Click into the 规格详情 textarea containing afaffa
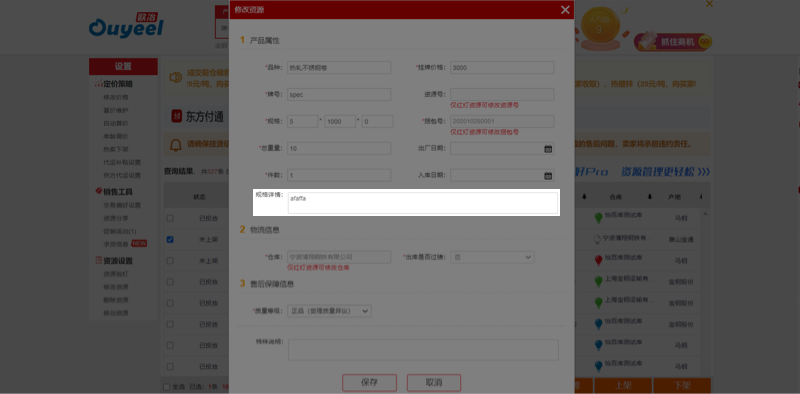The width and height of the screenshot is (800, 394). [423, 203]
